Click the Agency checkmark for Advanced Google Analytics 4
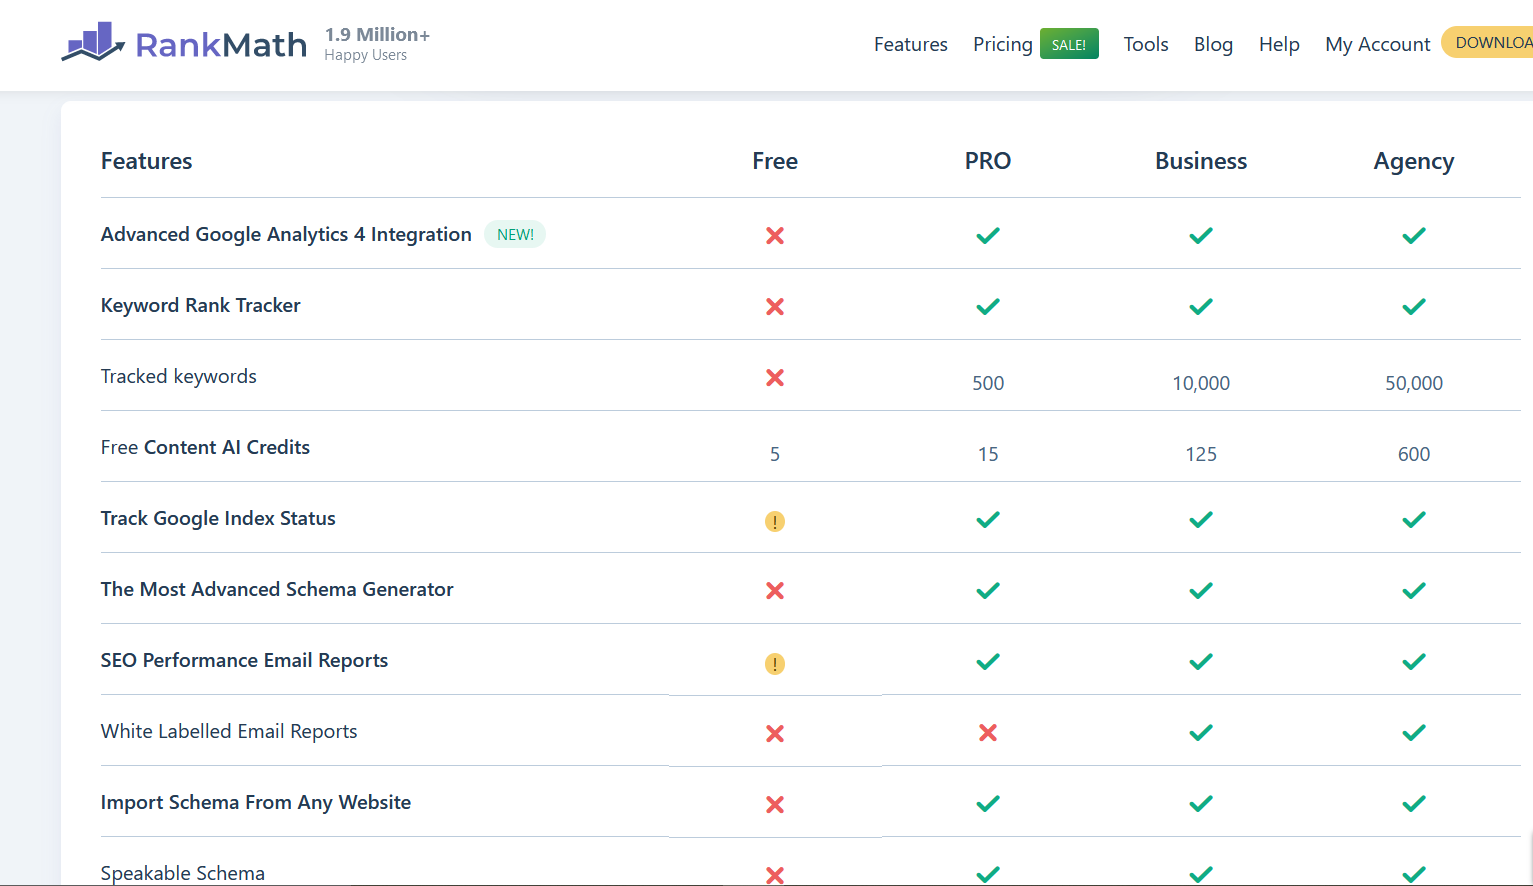The image size is (1533, 886). pyautogui.click(x=1414, y=235)
